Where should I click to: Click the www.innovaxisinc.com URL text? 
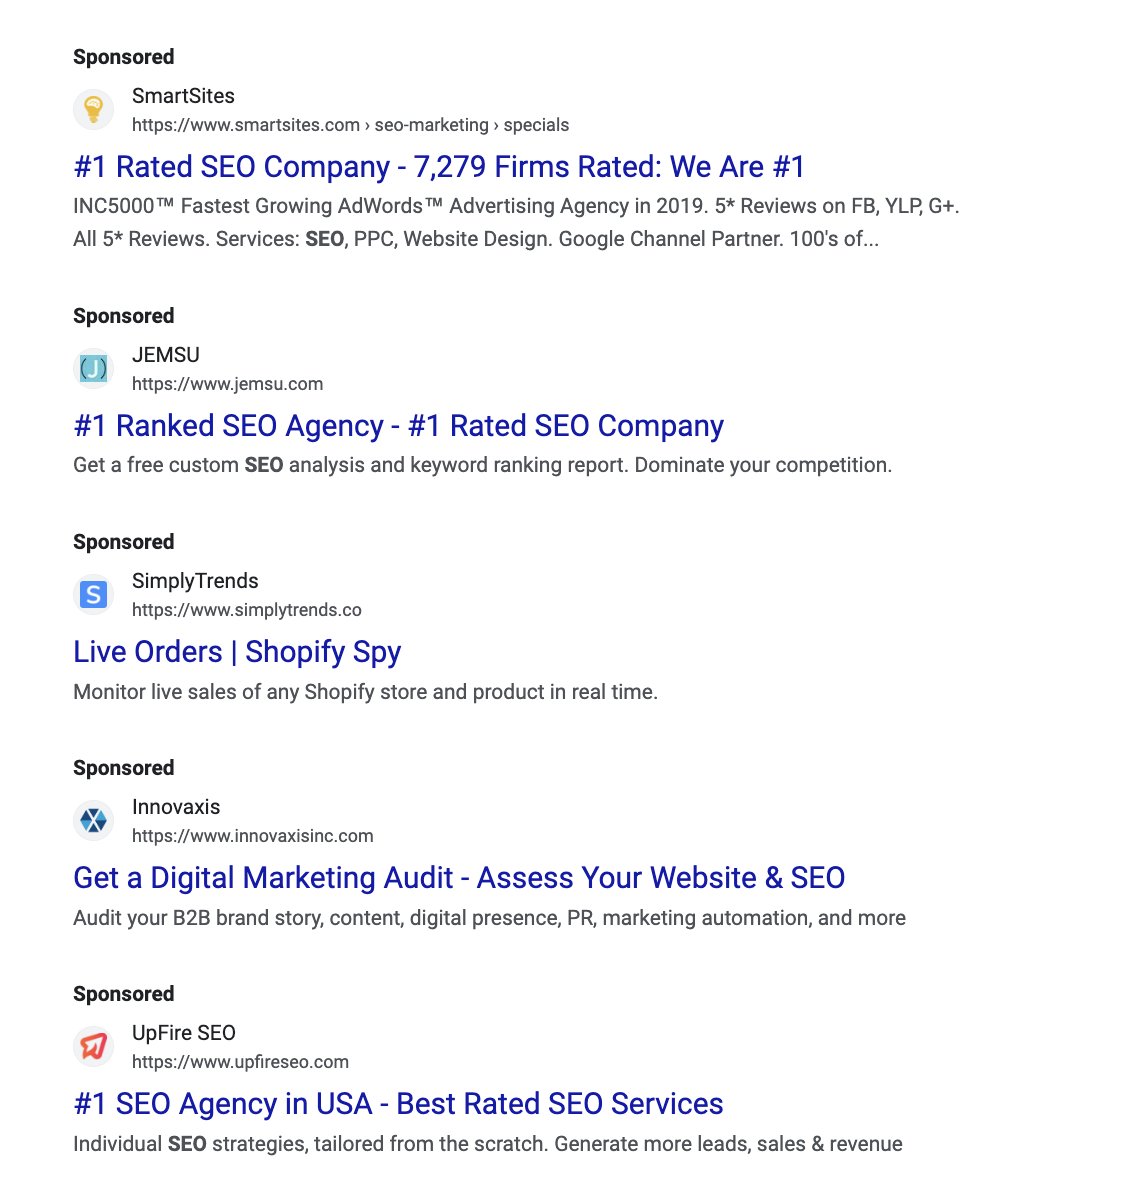point(252,836)
